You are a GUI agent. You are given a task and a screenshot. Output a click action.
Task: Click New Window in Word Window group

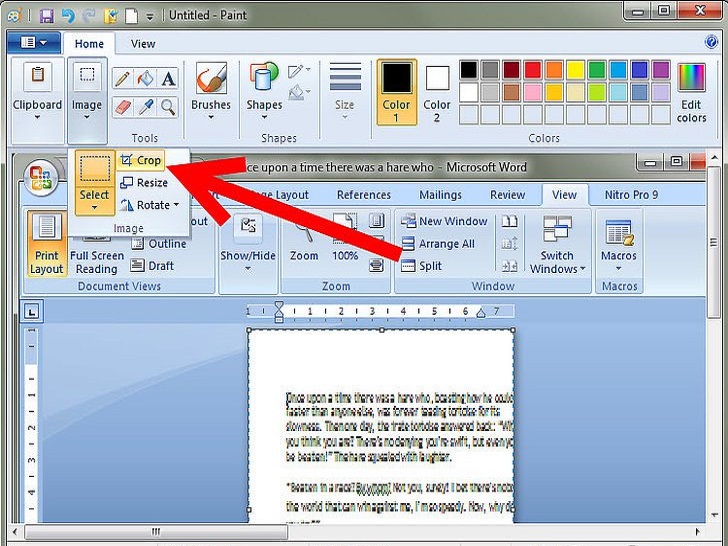click(444, 221)
